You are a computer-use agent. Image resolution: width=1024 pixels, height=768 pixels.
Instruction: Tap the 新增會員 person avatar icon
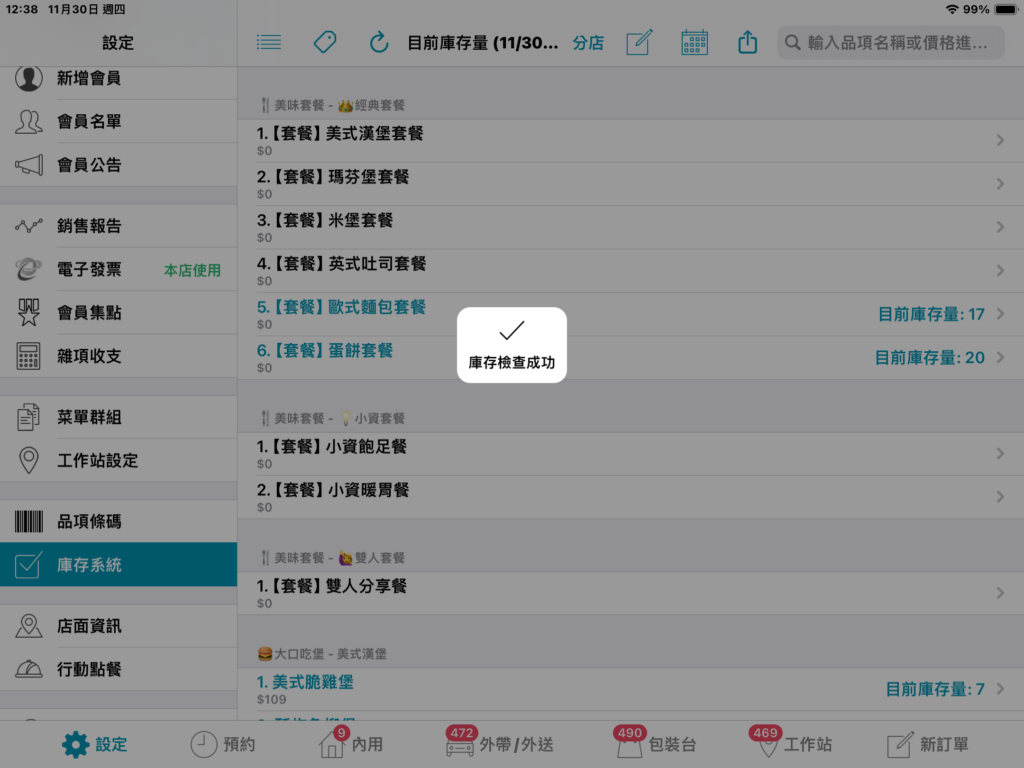(28, 78)
